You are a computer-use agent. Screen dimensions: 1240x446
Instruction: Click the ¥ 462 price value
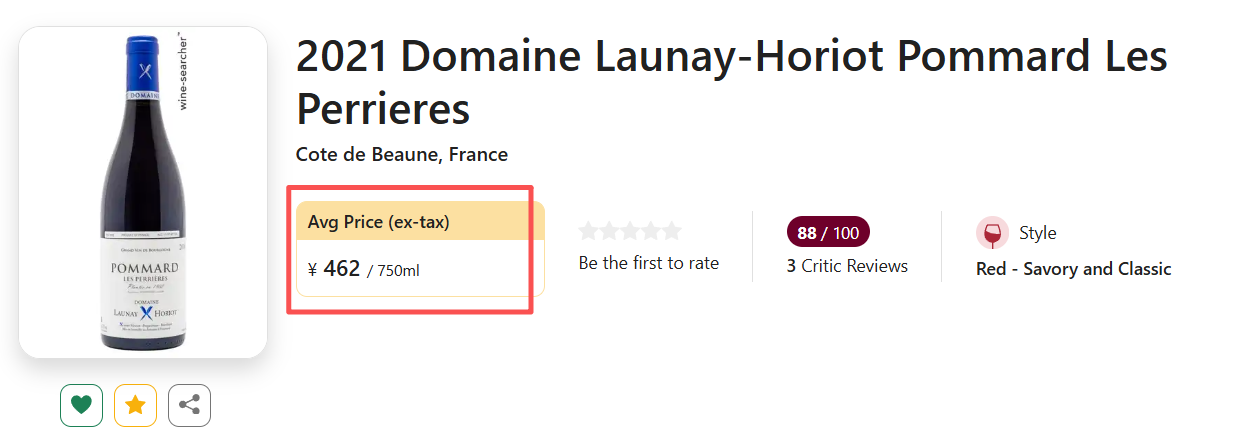point(335,269)
